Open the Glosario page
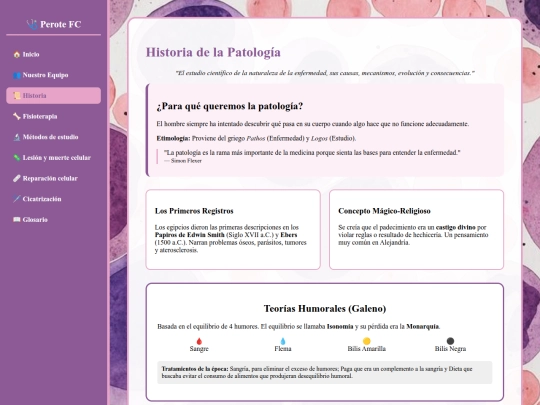 click(53, 220)
